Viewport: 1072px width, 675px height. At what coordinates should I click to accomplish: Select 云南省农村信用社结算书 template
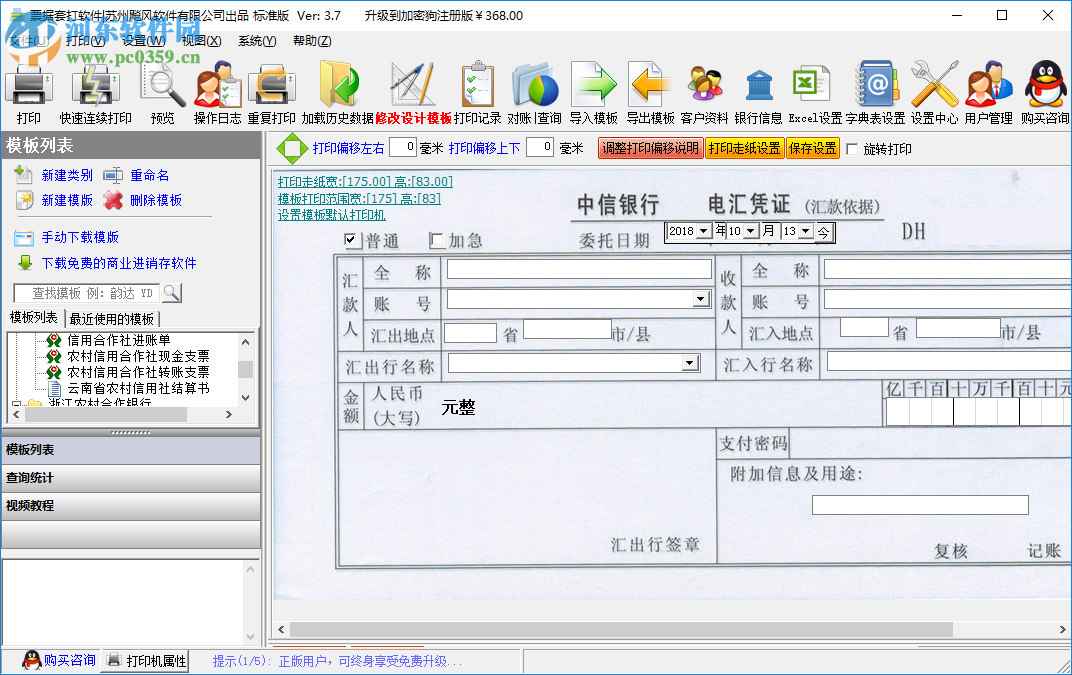click(x=138, y=388)
